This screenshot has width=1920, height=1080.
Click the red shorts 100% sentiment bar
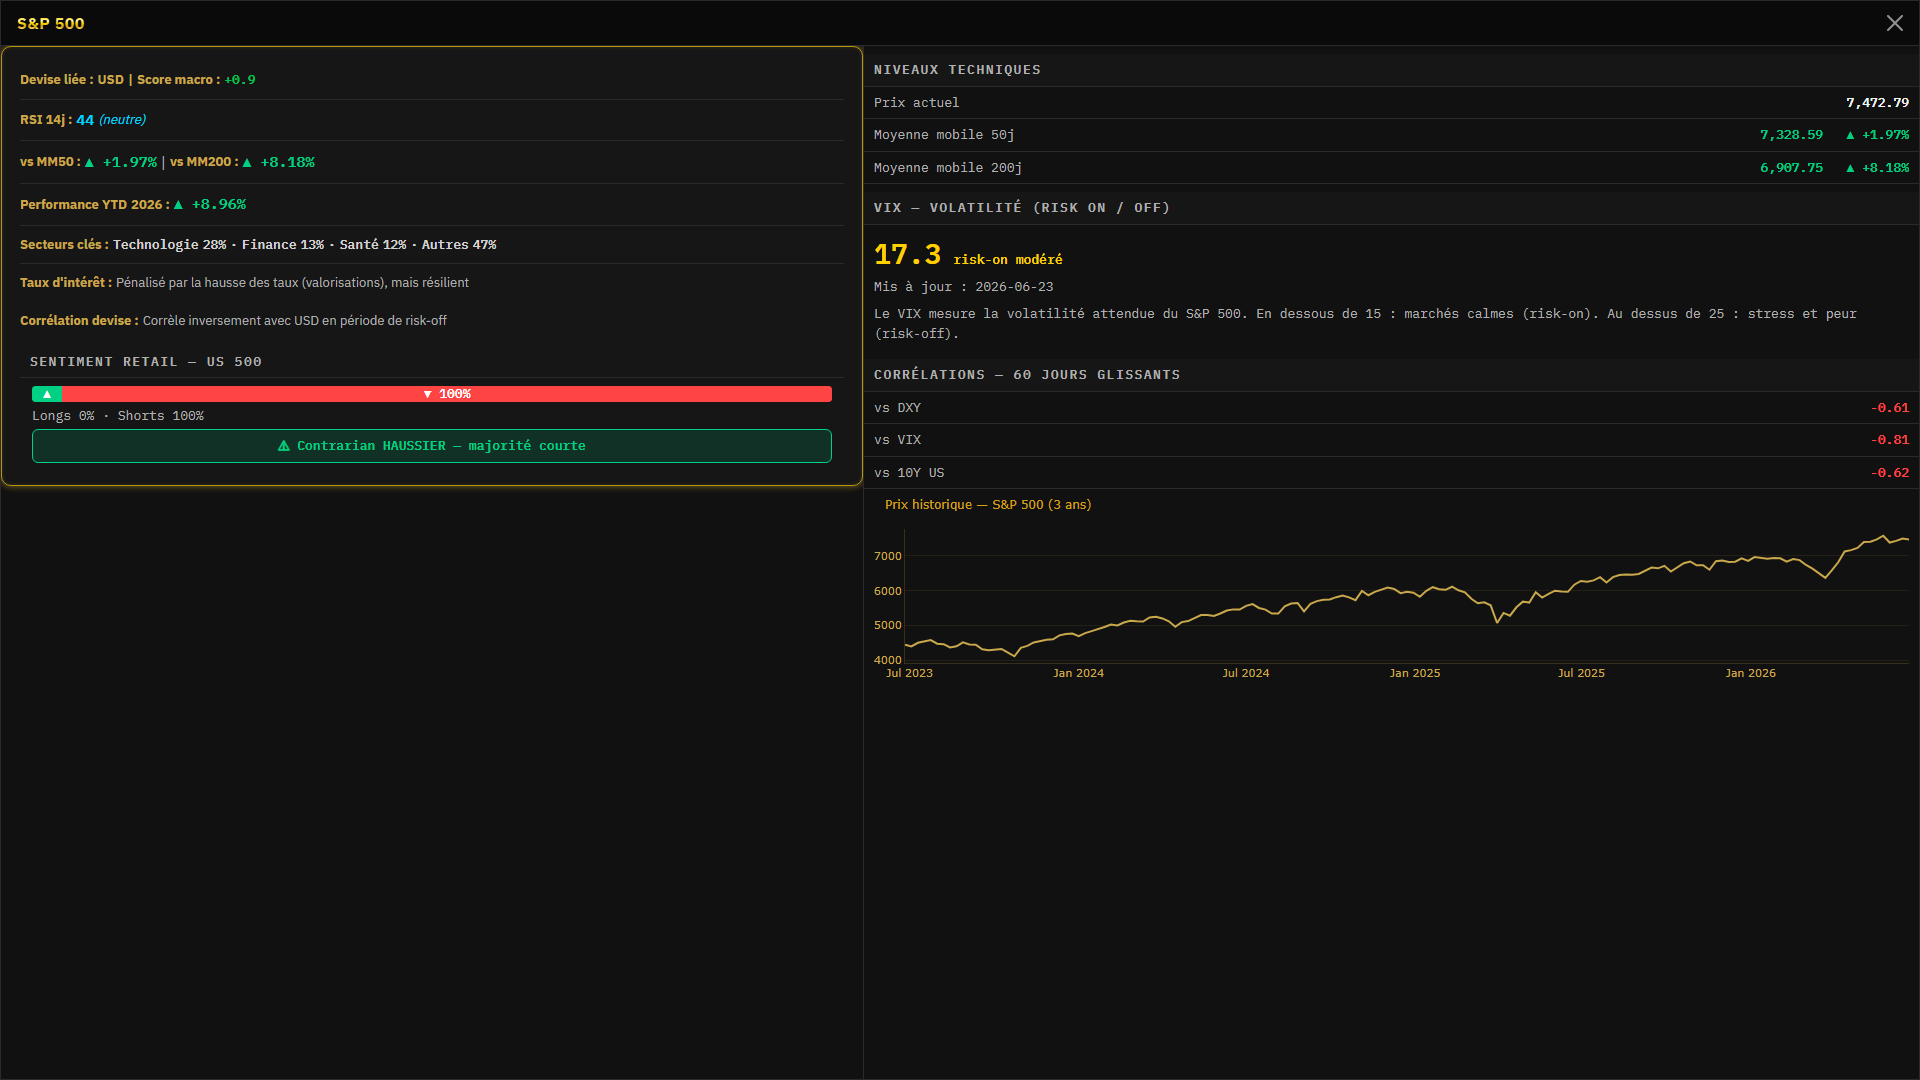click(447, 394)
